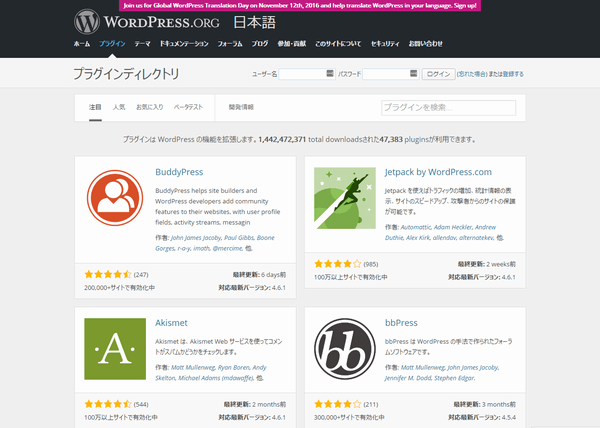The height and width of the screenshot is (428, 600).
Task: Switch to the お気に入り tab
Action: pyautogui.click(x=150, y=107)
